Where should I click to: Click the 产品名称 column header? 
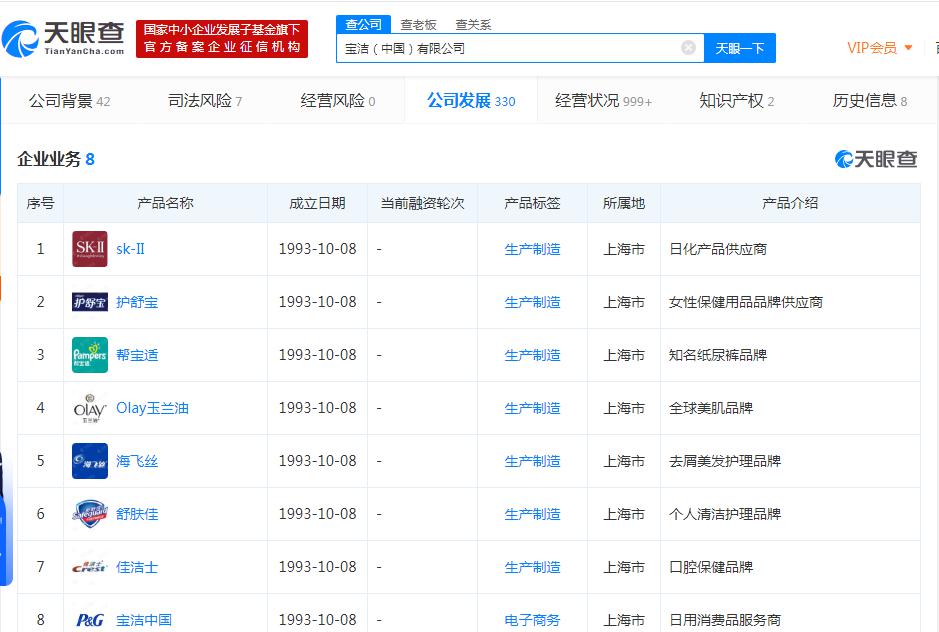point(165,203)
